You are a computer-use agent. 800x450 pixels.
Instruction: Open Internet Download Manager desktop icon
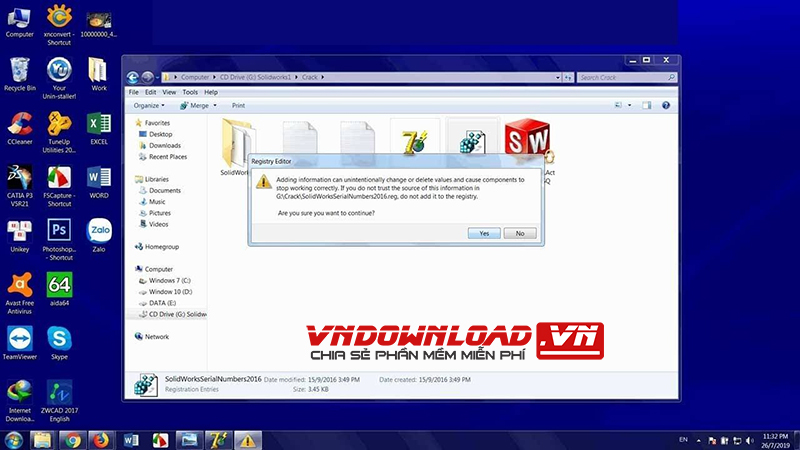20,401
